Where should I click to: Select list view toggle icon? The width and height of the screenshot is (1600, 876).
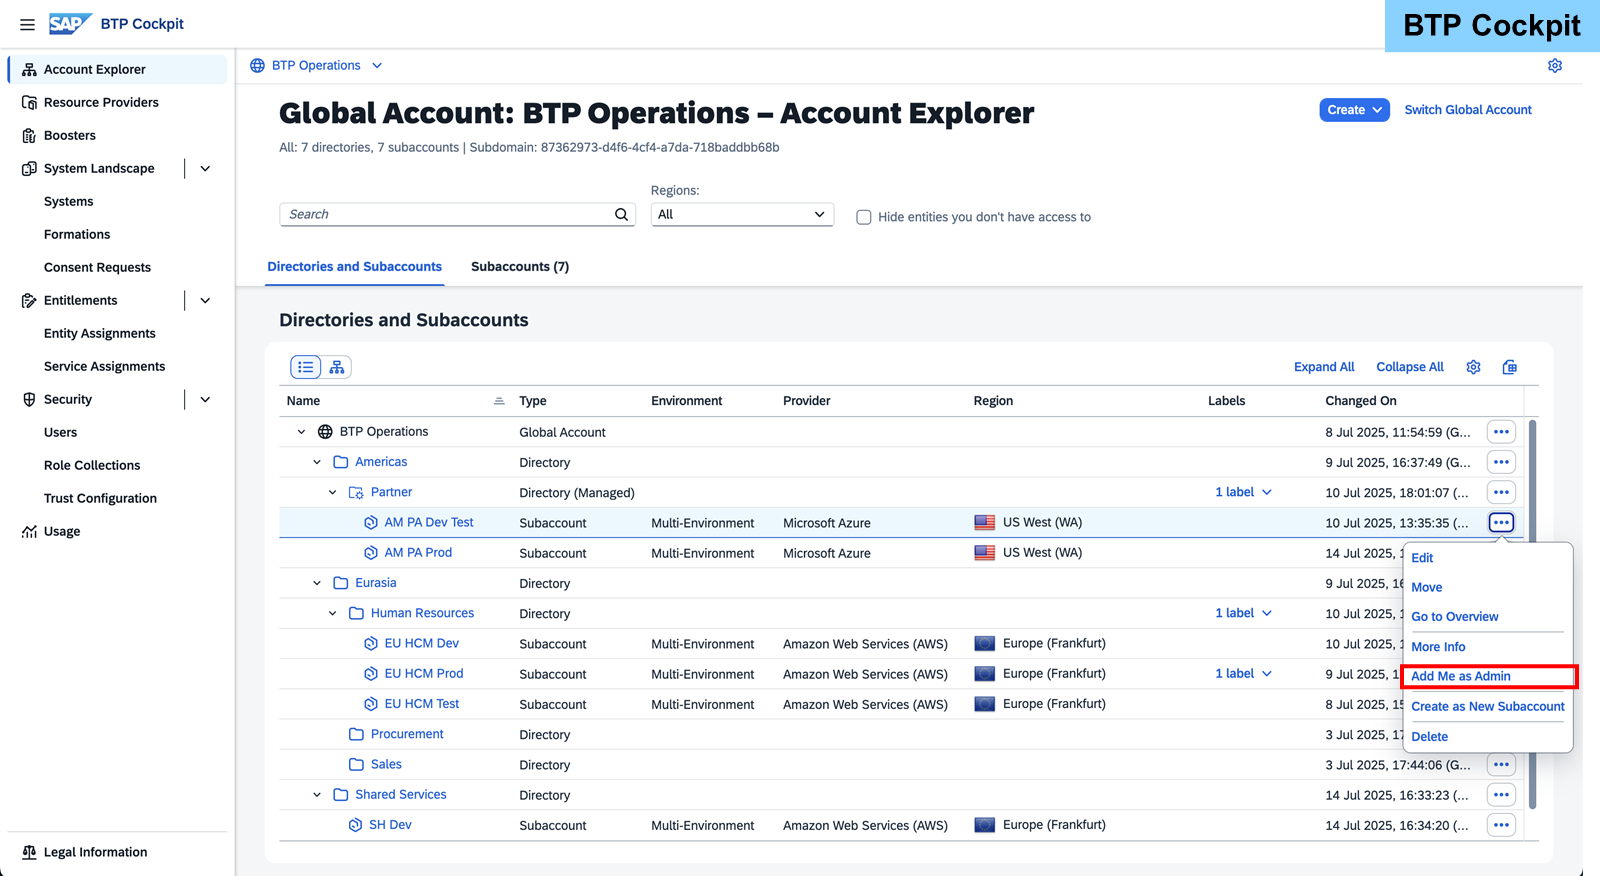306,367
